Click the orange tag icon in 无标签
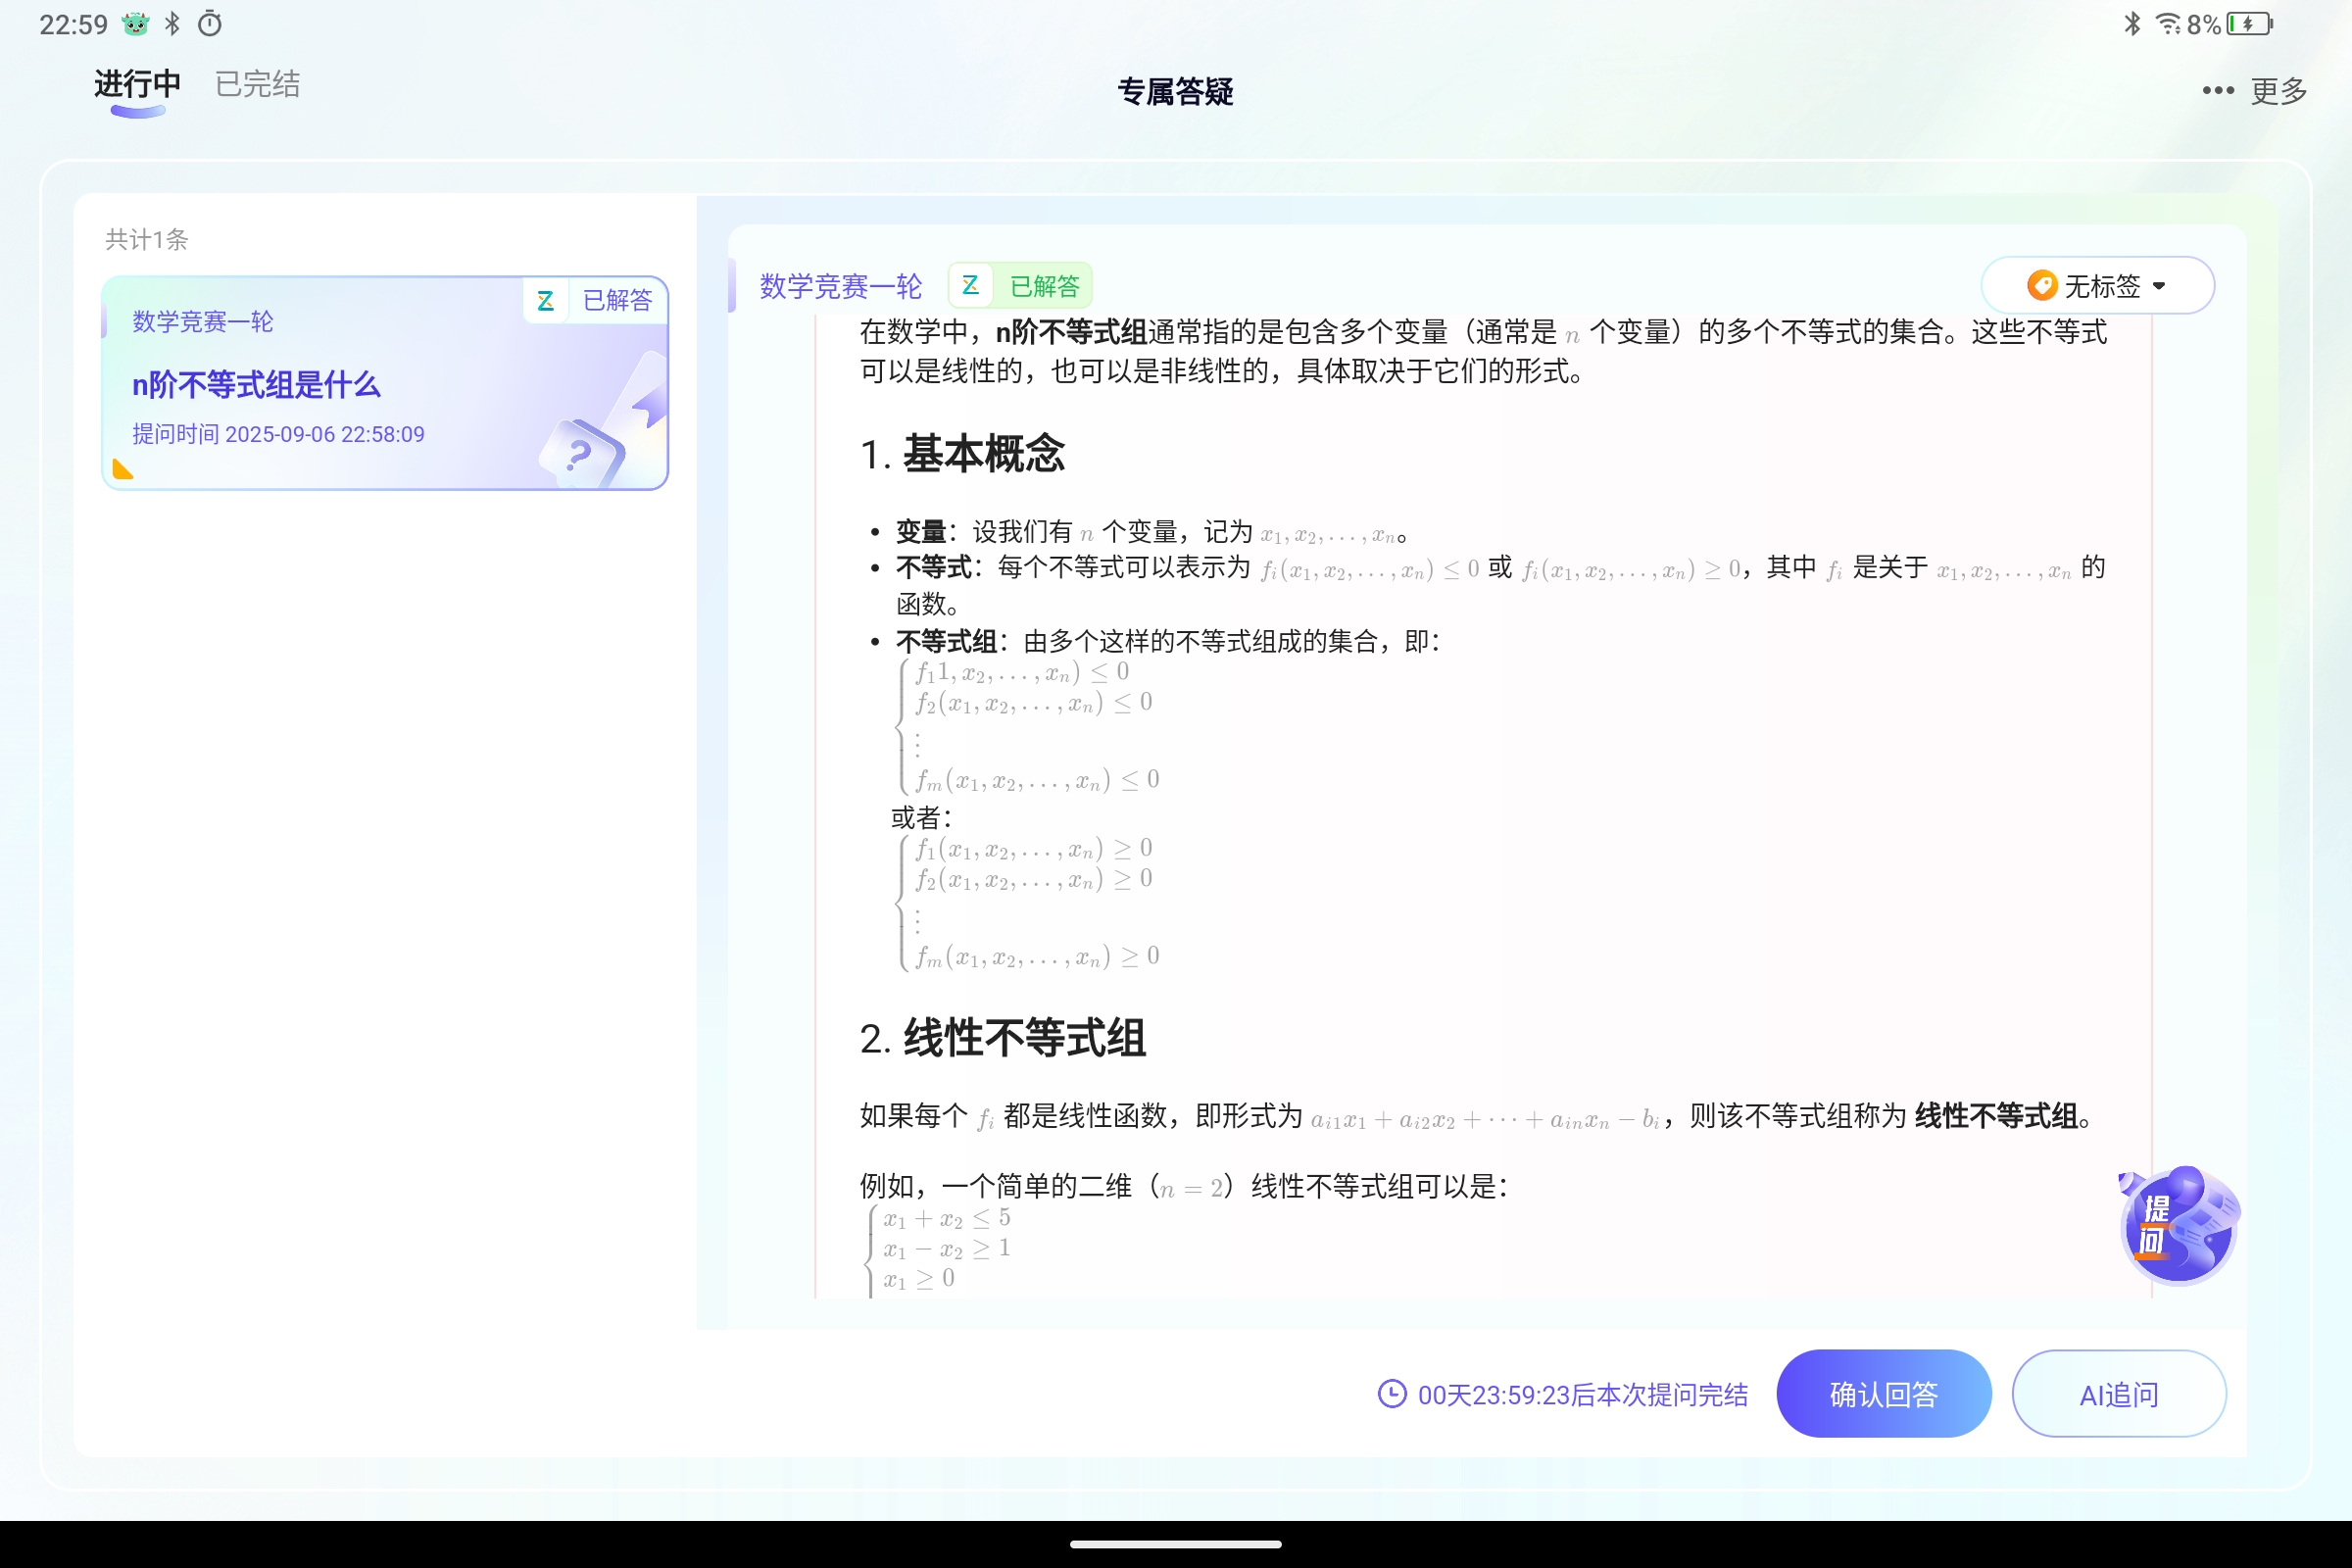Image resolution: width=2352 pixels, height=1568 pixels. tap(2041, 286)
